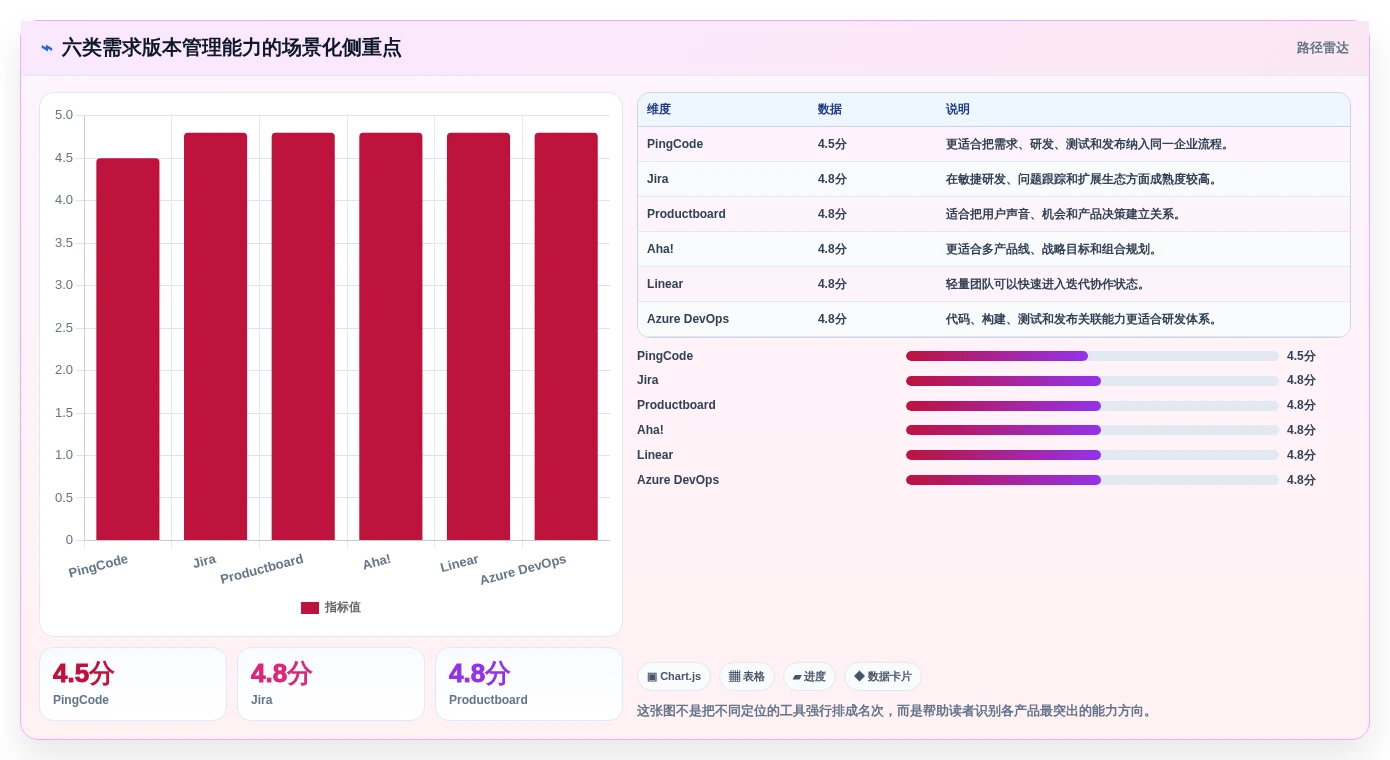Click the diamond icon in 数据卡片 chip
1390x760 pixels.
click(x=859, y=677)
